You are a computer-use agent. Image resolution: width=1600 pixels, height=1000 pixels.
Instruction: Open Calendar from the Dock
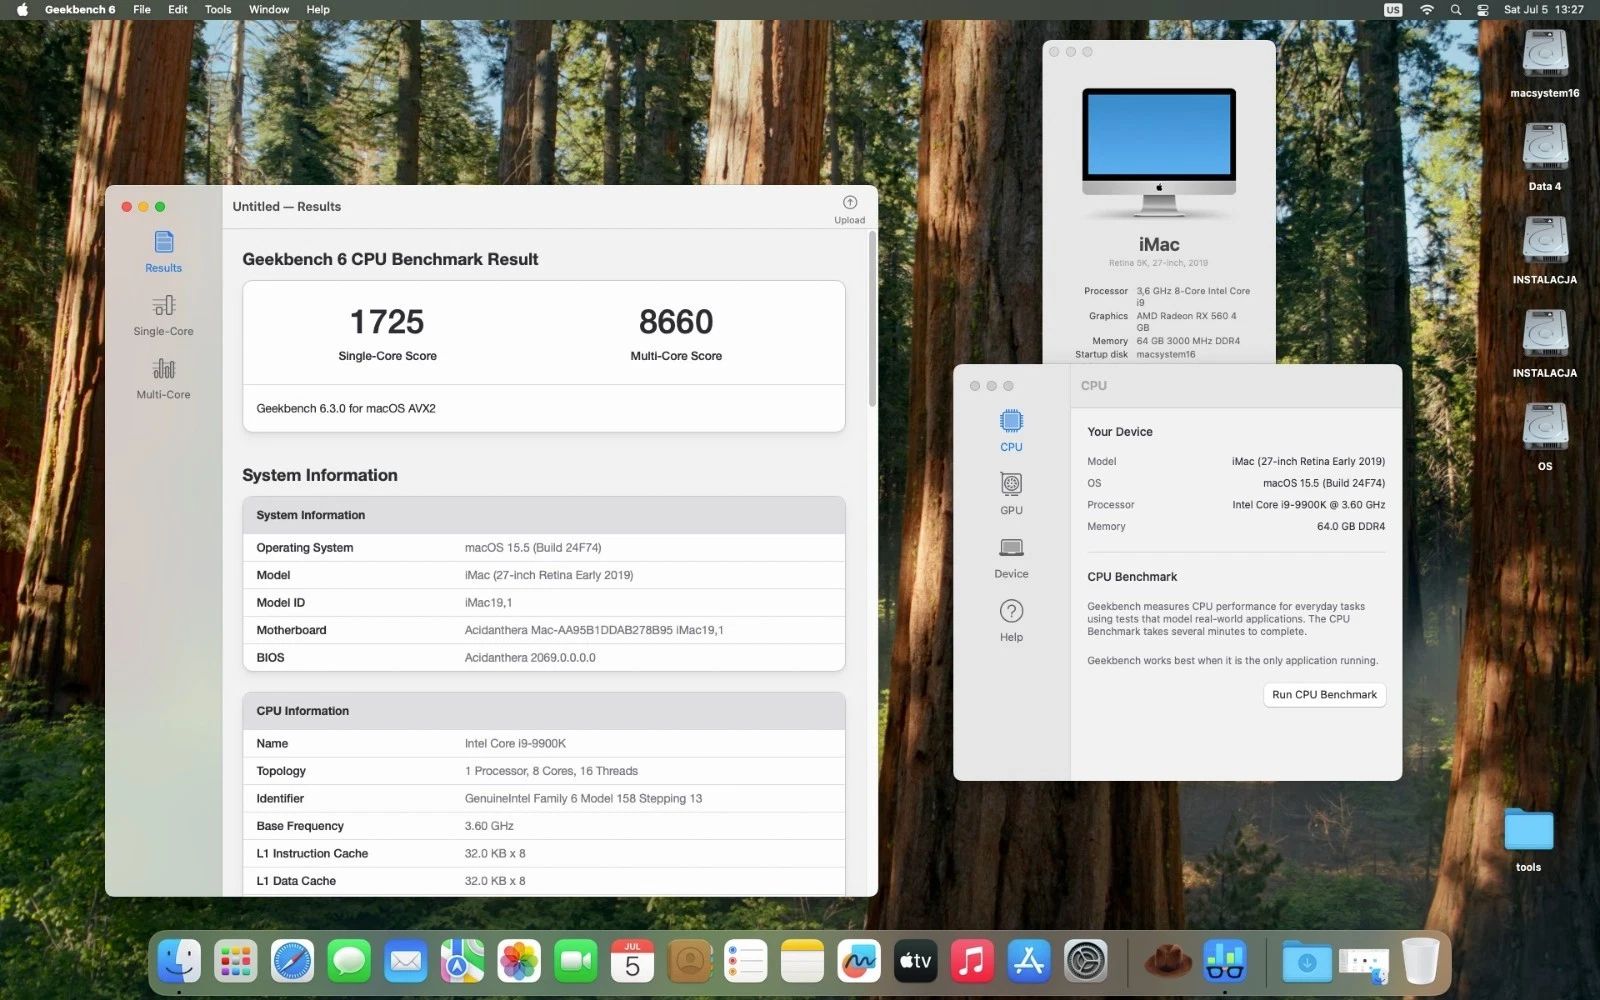[x=632, y=962]
